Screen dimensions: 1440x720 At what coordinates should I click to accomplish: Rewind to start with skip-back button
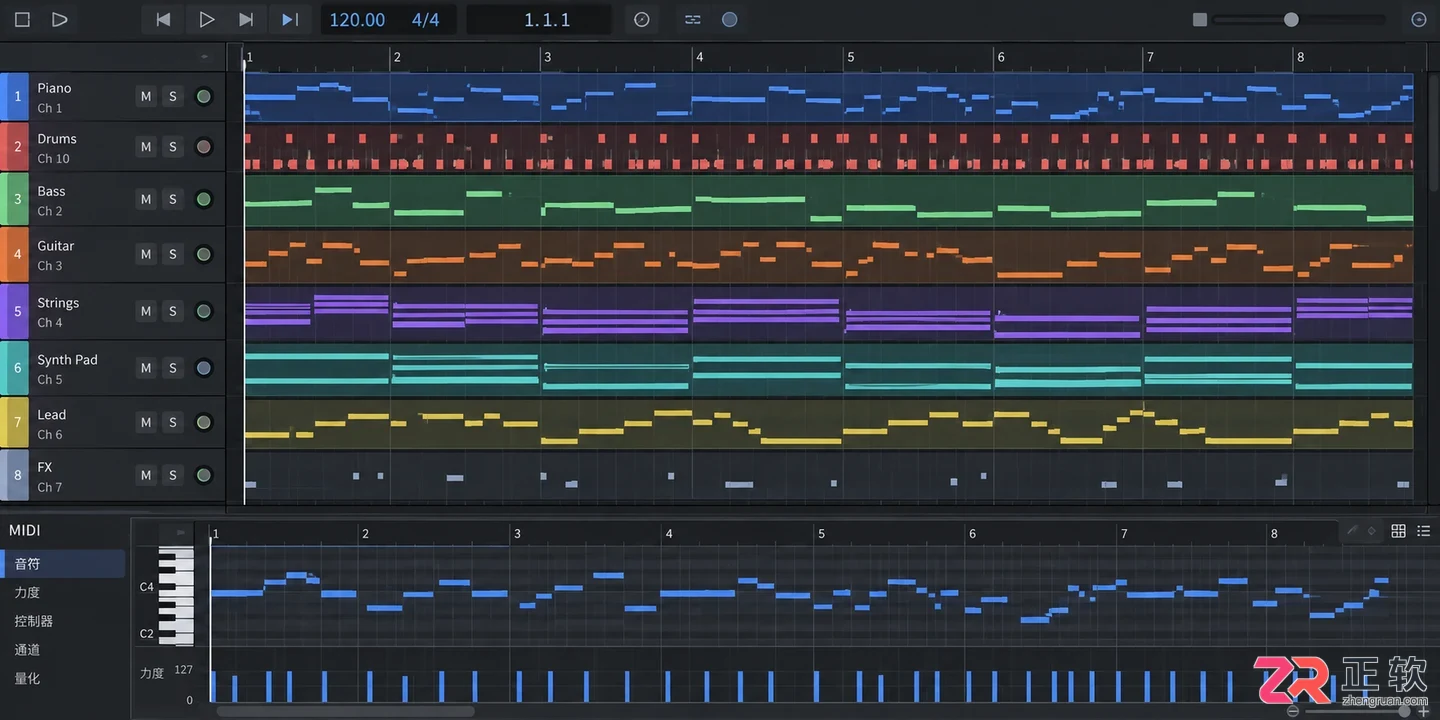click(163, 19)
